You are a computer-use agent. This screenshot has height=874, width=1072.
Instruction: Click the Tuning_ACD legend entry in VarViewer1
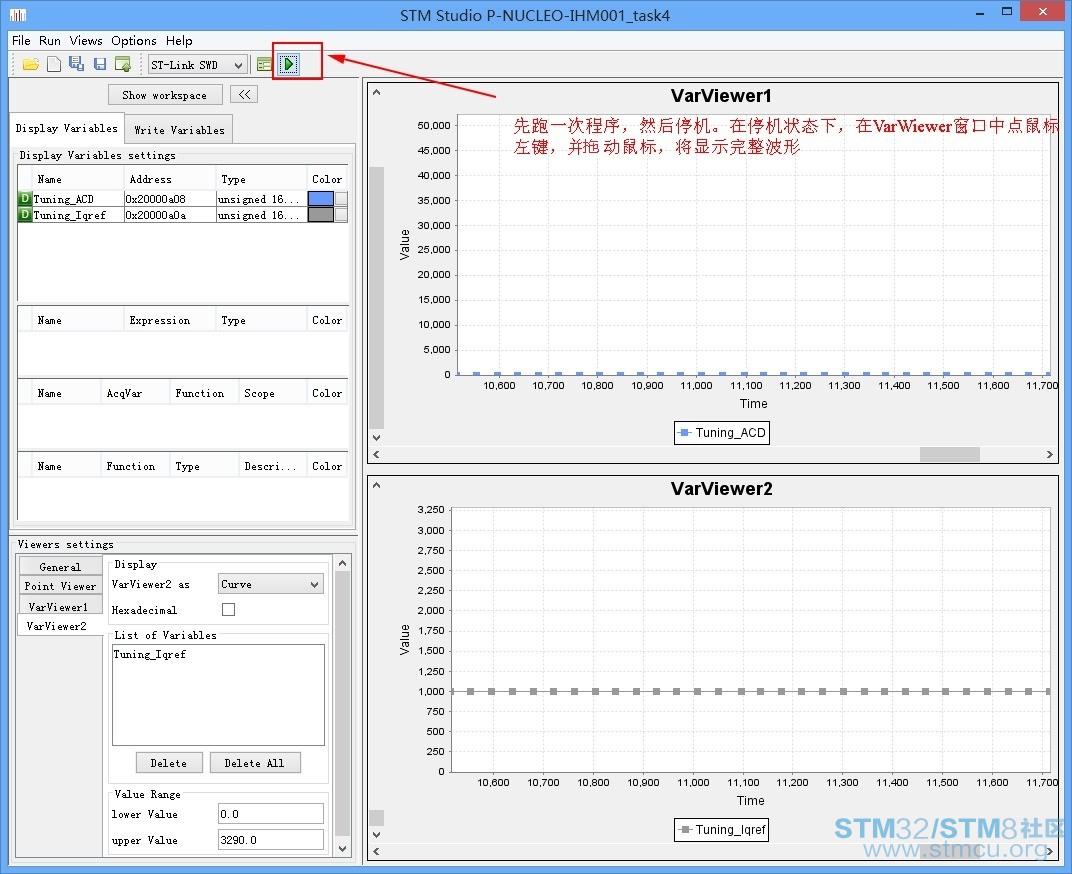[722, 432]
